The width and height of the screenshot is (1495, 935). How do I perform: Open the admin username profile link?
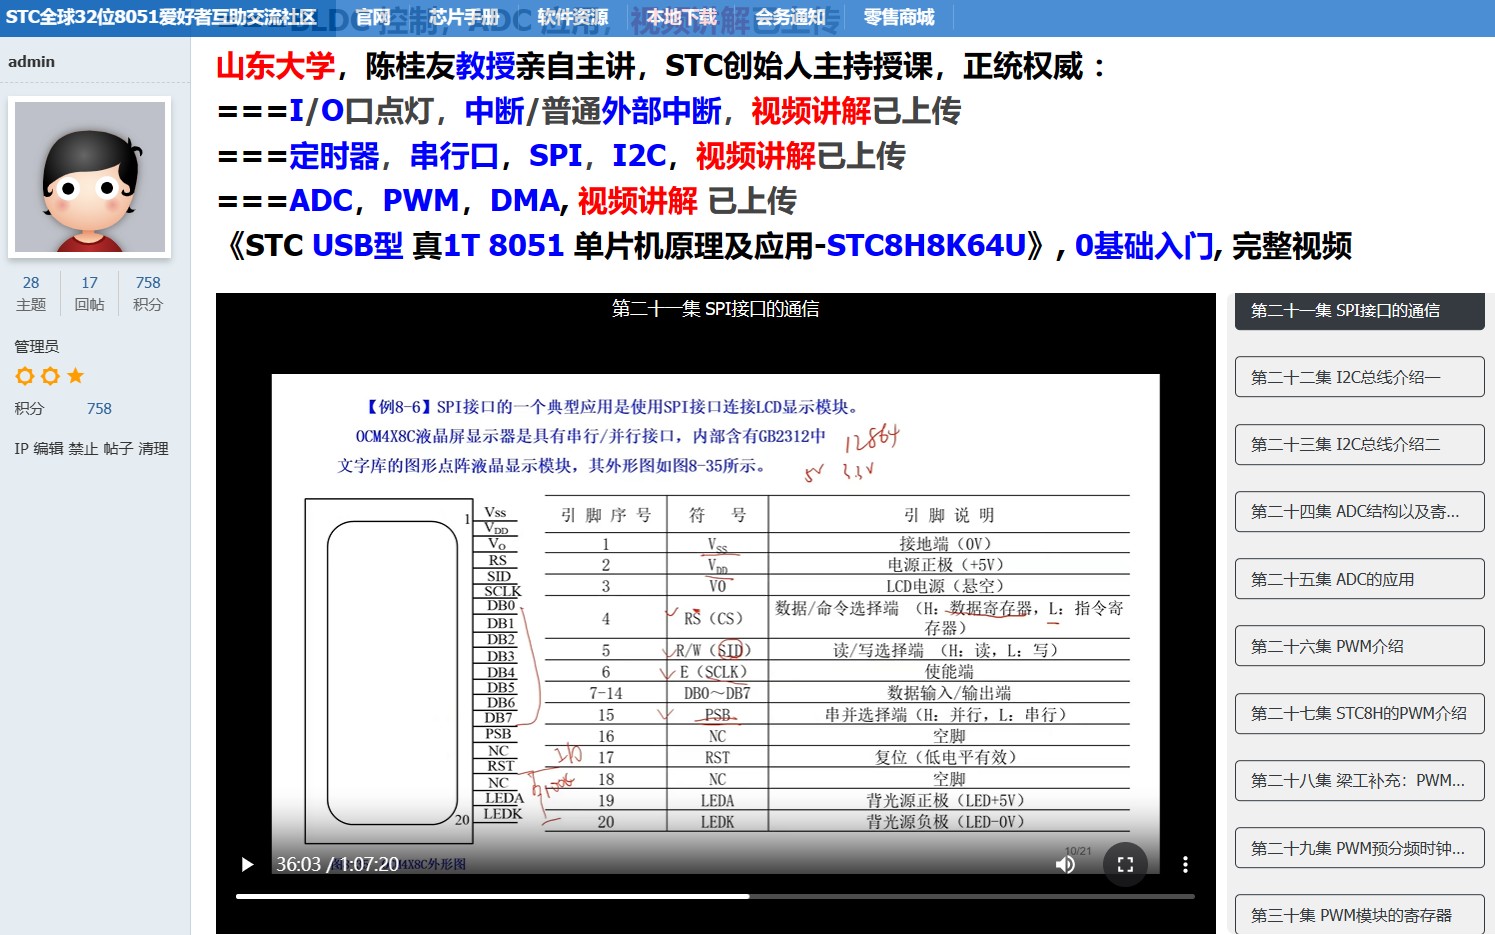coord(31,61)
